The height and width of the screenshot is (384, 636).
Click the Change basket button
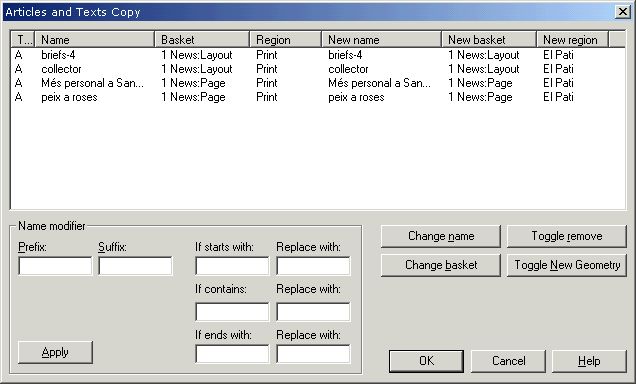[440, 265]
